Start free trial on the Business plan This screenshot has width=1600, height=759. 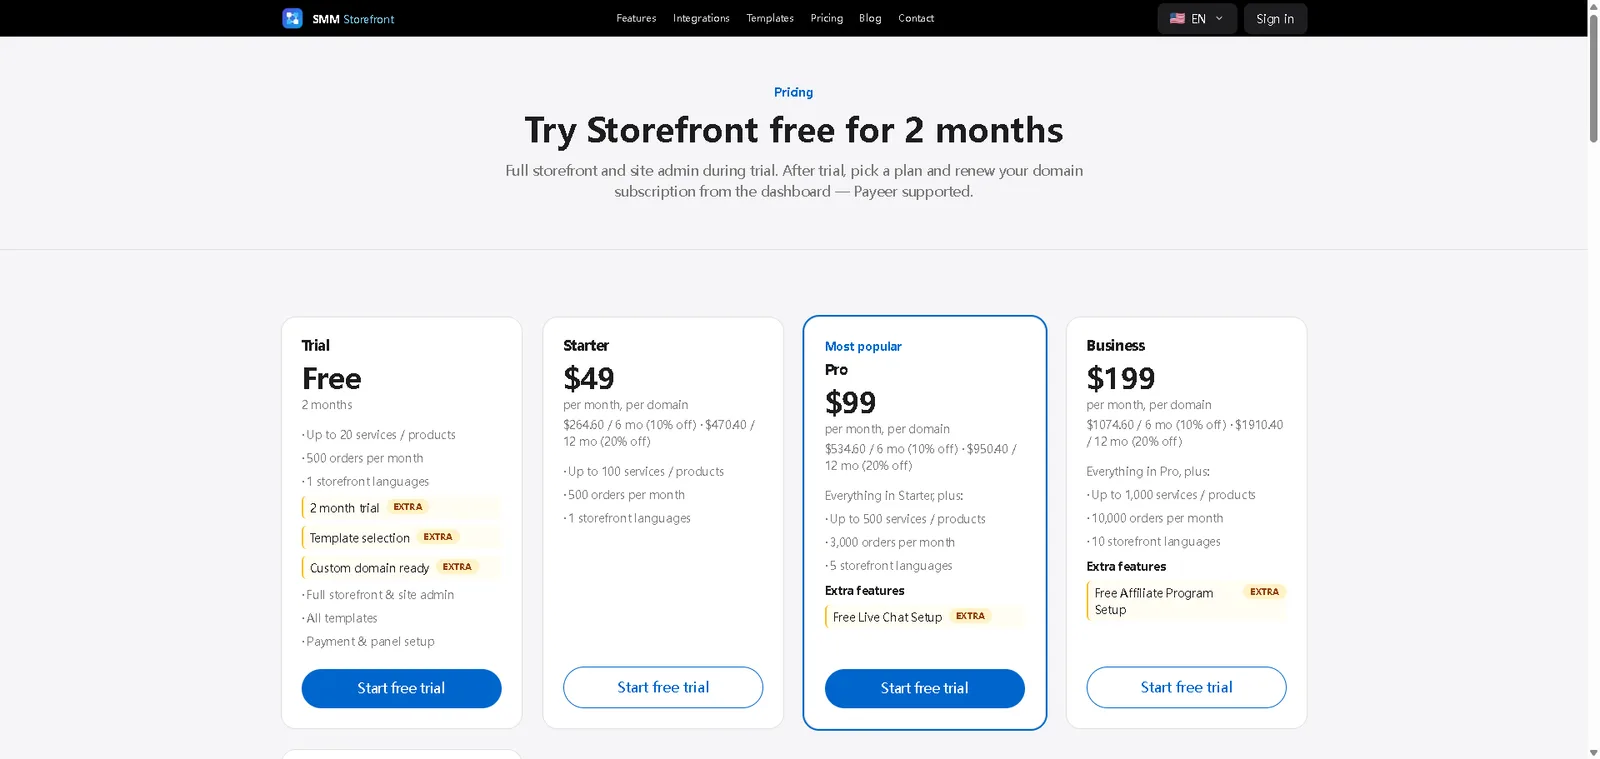(x=1186, y=687)
